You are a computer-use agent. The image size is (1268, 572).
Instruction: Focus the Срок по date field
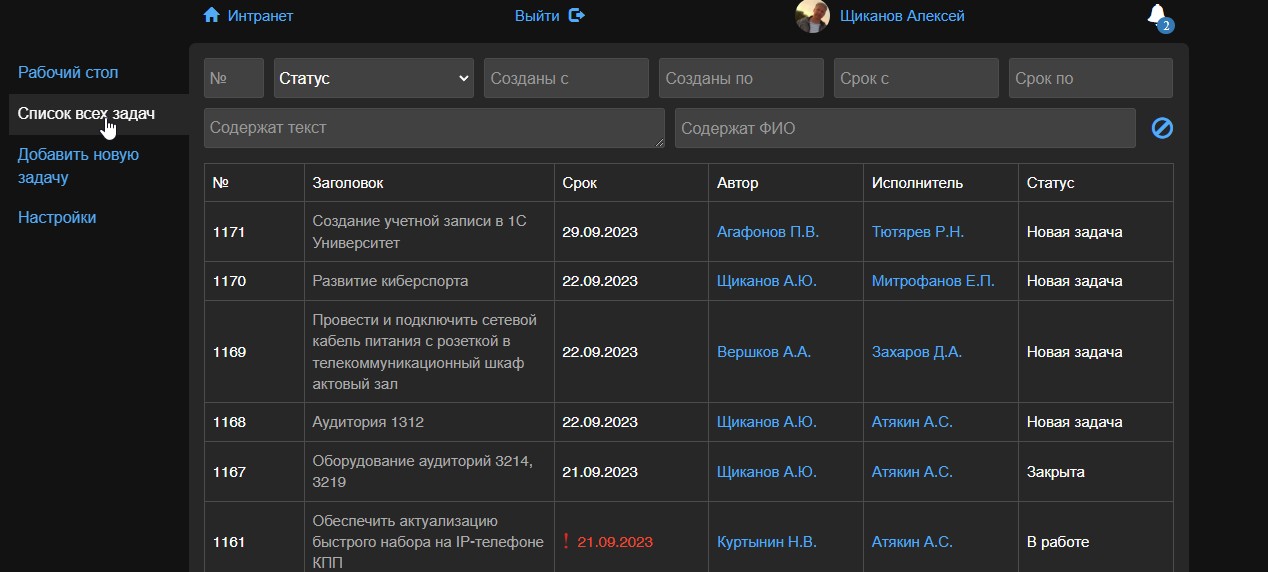(x=1090, y=78)
